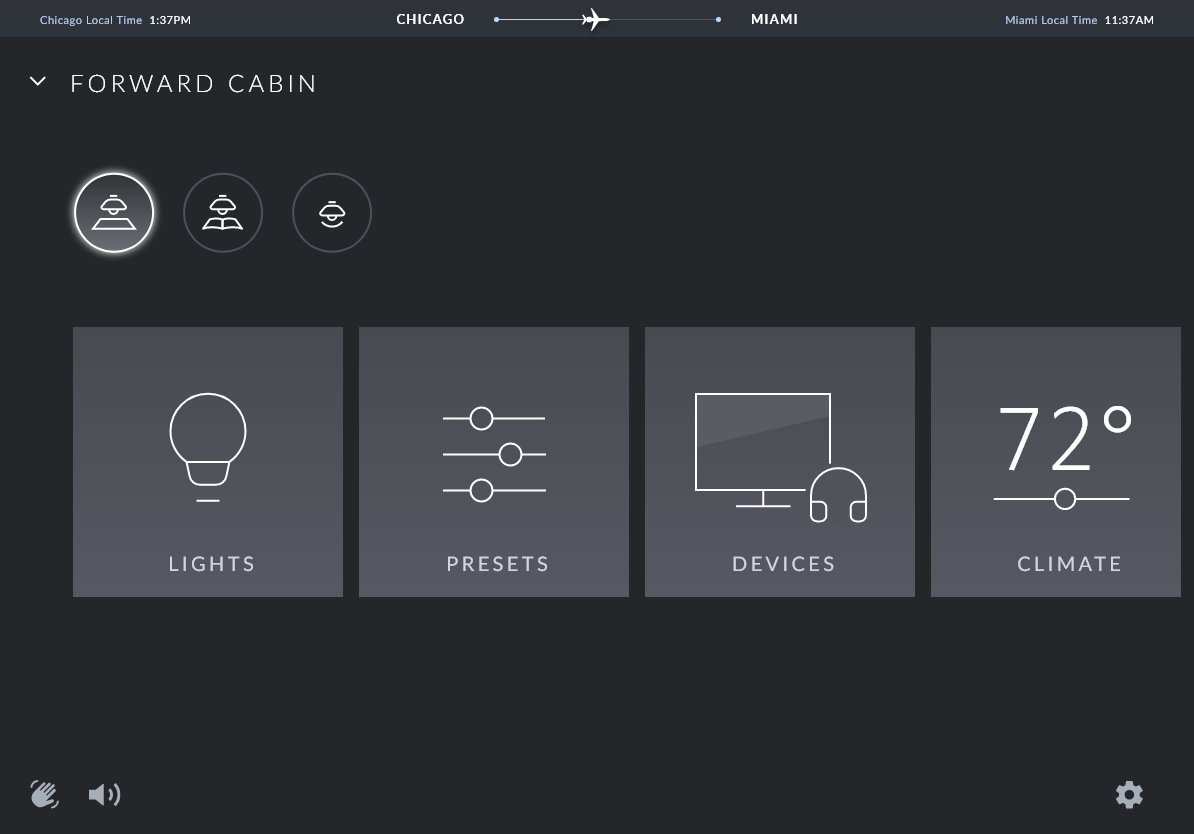Screen dimensions: 1194x834
Task: Tap the Presets sliders icon
Action: pos(494,454)
